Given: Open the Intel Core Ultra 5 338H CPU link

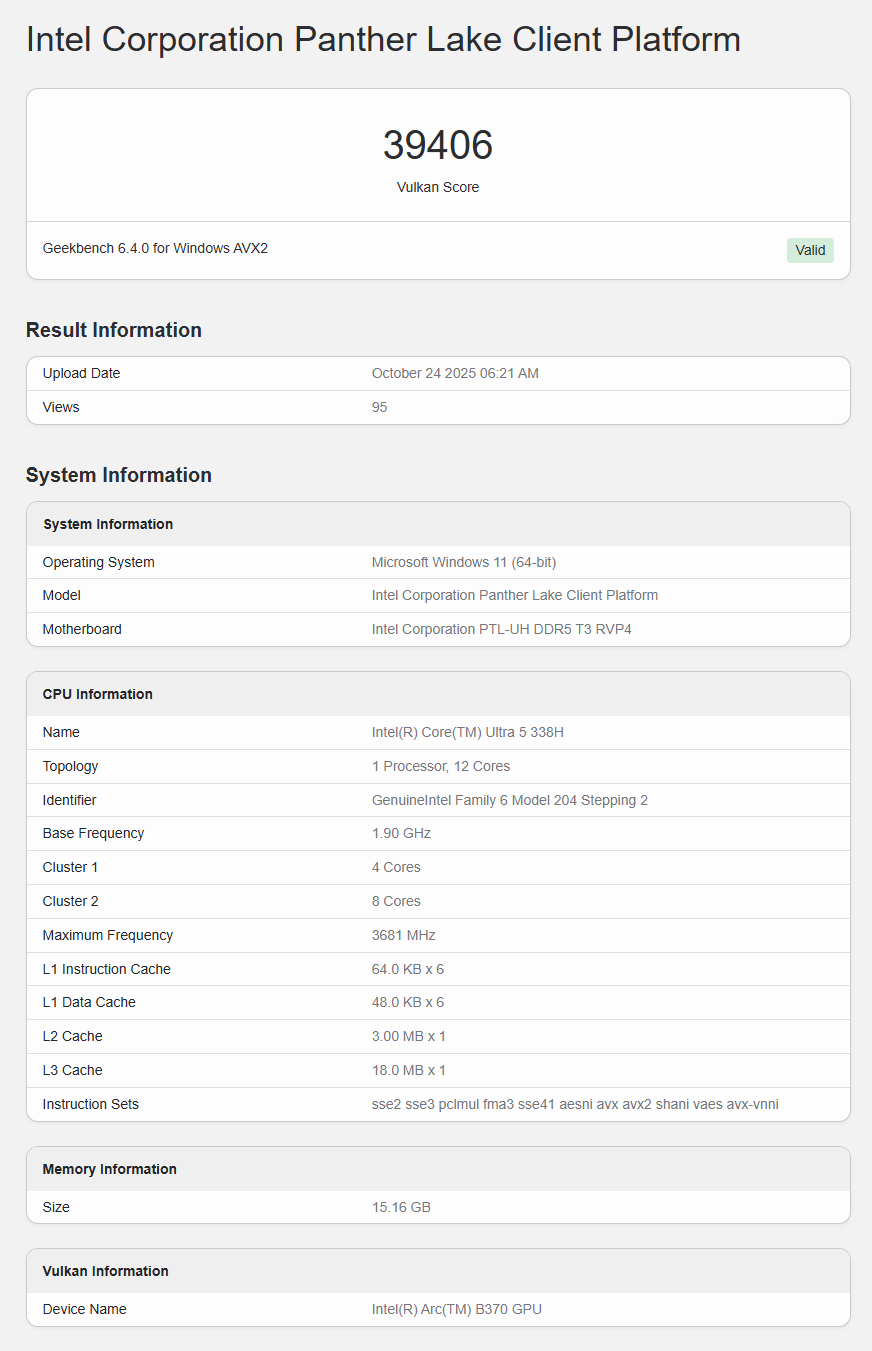Looking at the screenshot, I should coord(467,731).
